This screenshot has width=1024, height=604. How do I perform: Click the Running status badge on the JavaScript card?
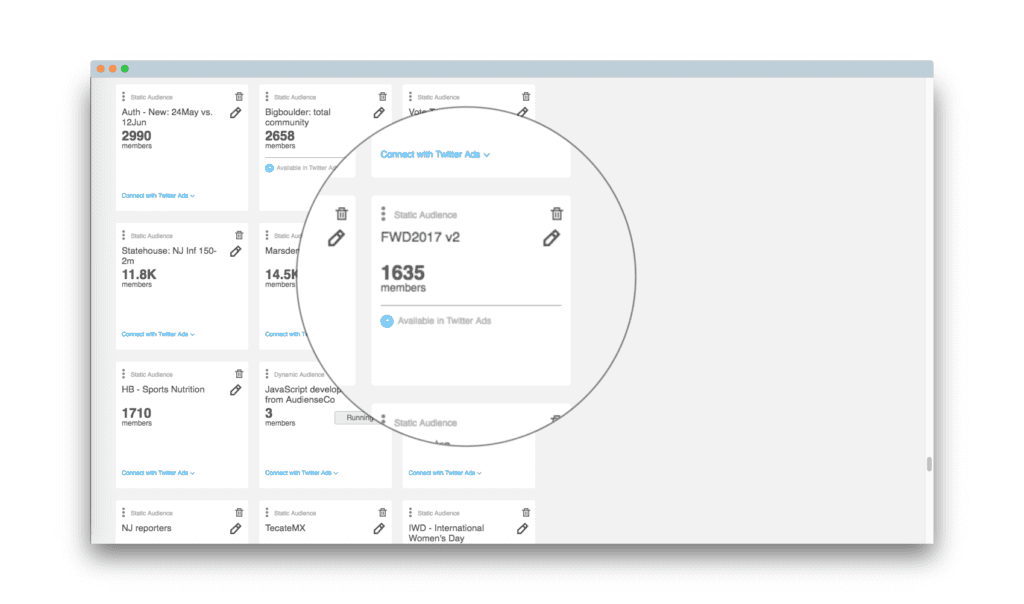[x=357, y=418]
